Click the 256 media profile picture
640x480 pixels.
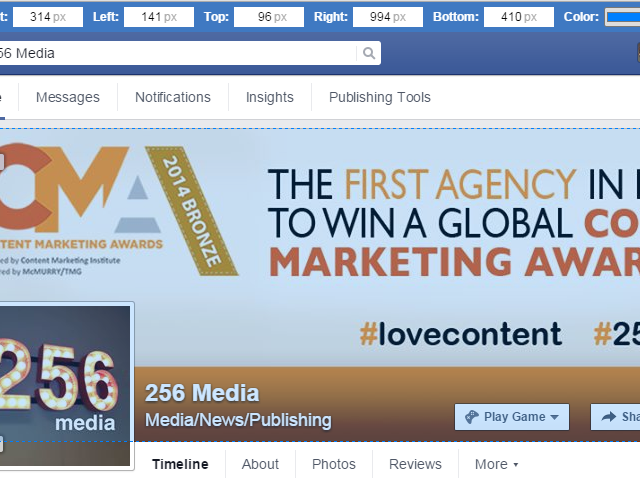[65, 386]
